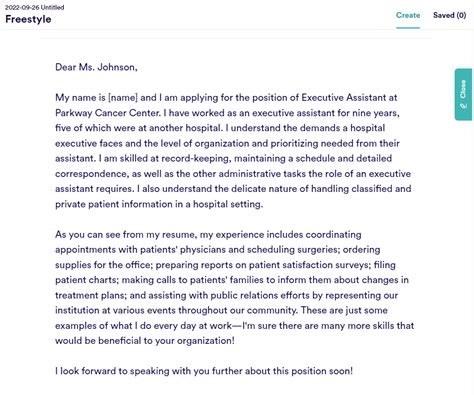Click the teal Close side panel button
This screenshot has height=395, width=474.
(x=463, y=94)
